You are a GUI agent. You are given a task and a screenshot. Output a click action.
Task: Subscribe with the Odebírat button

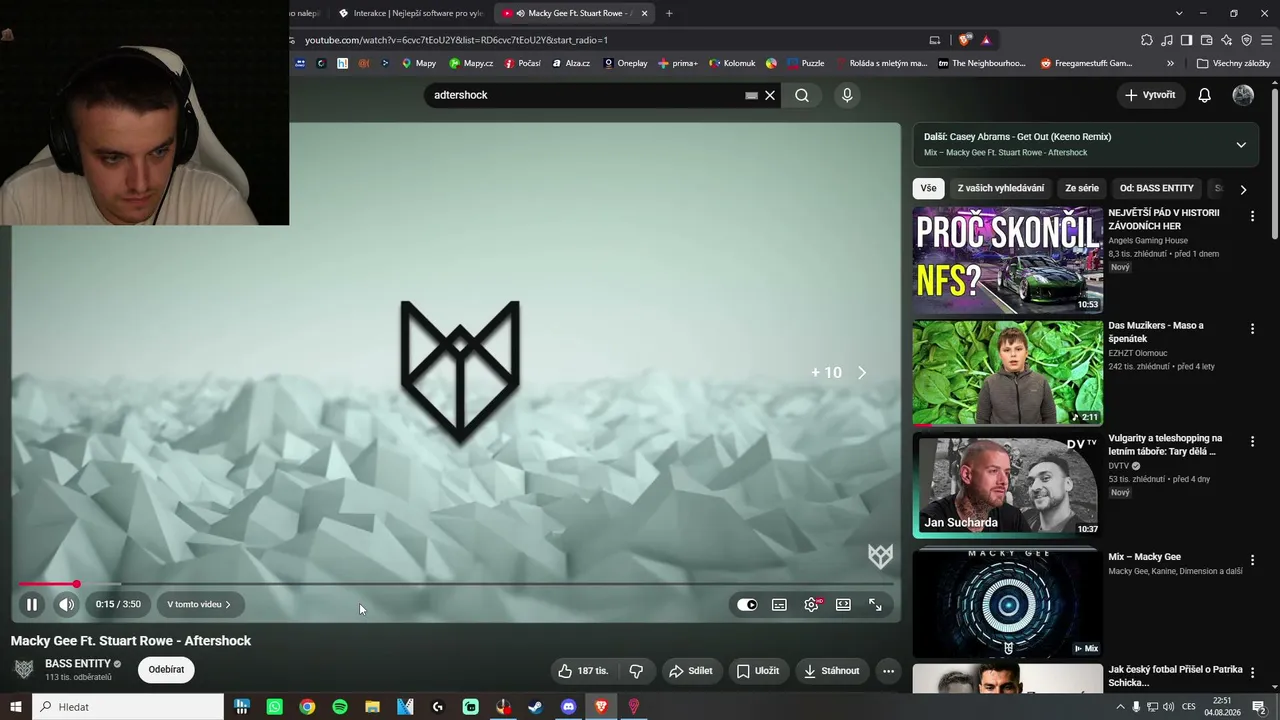click(166, 670)
